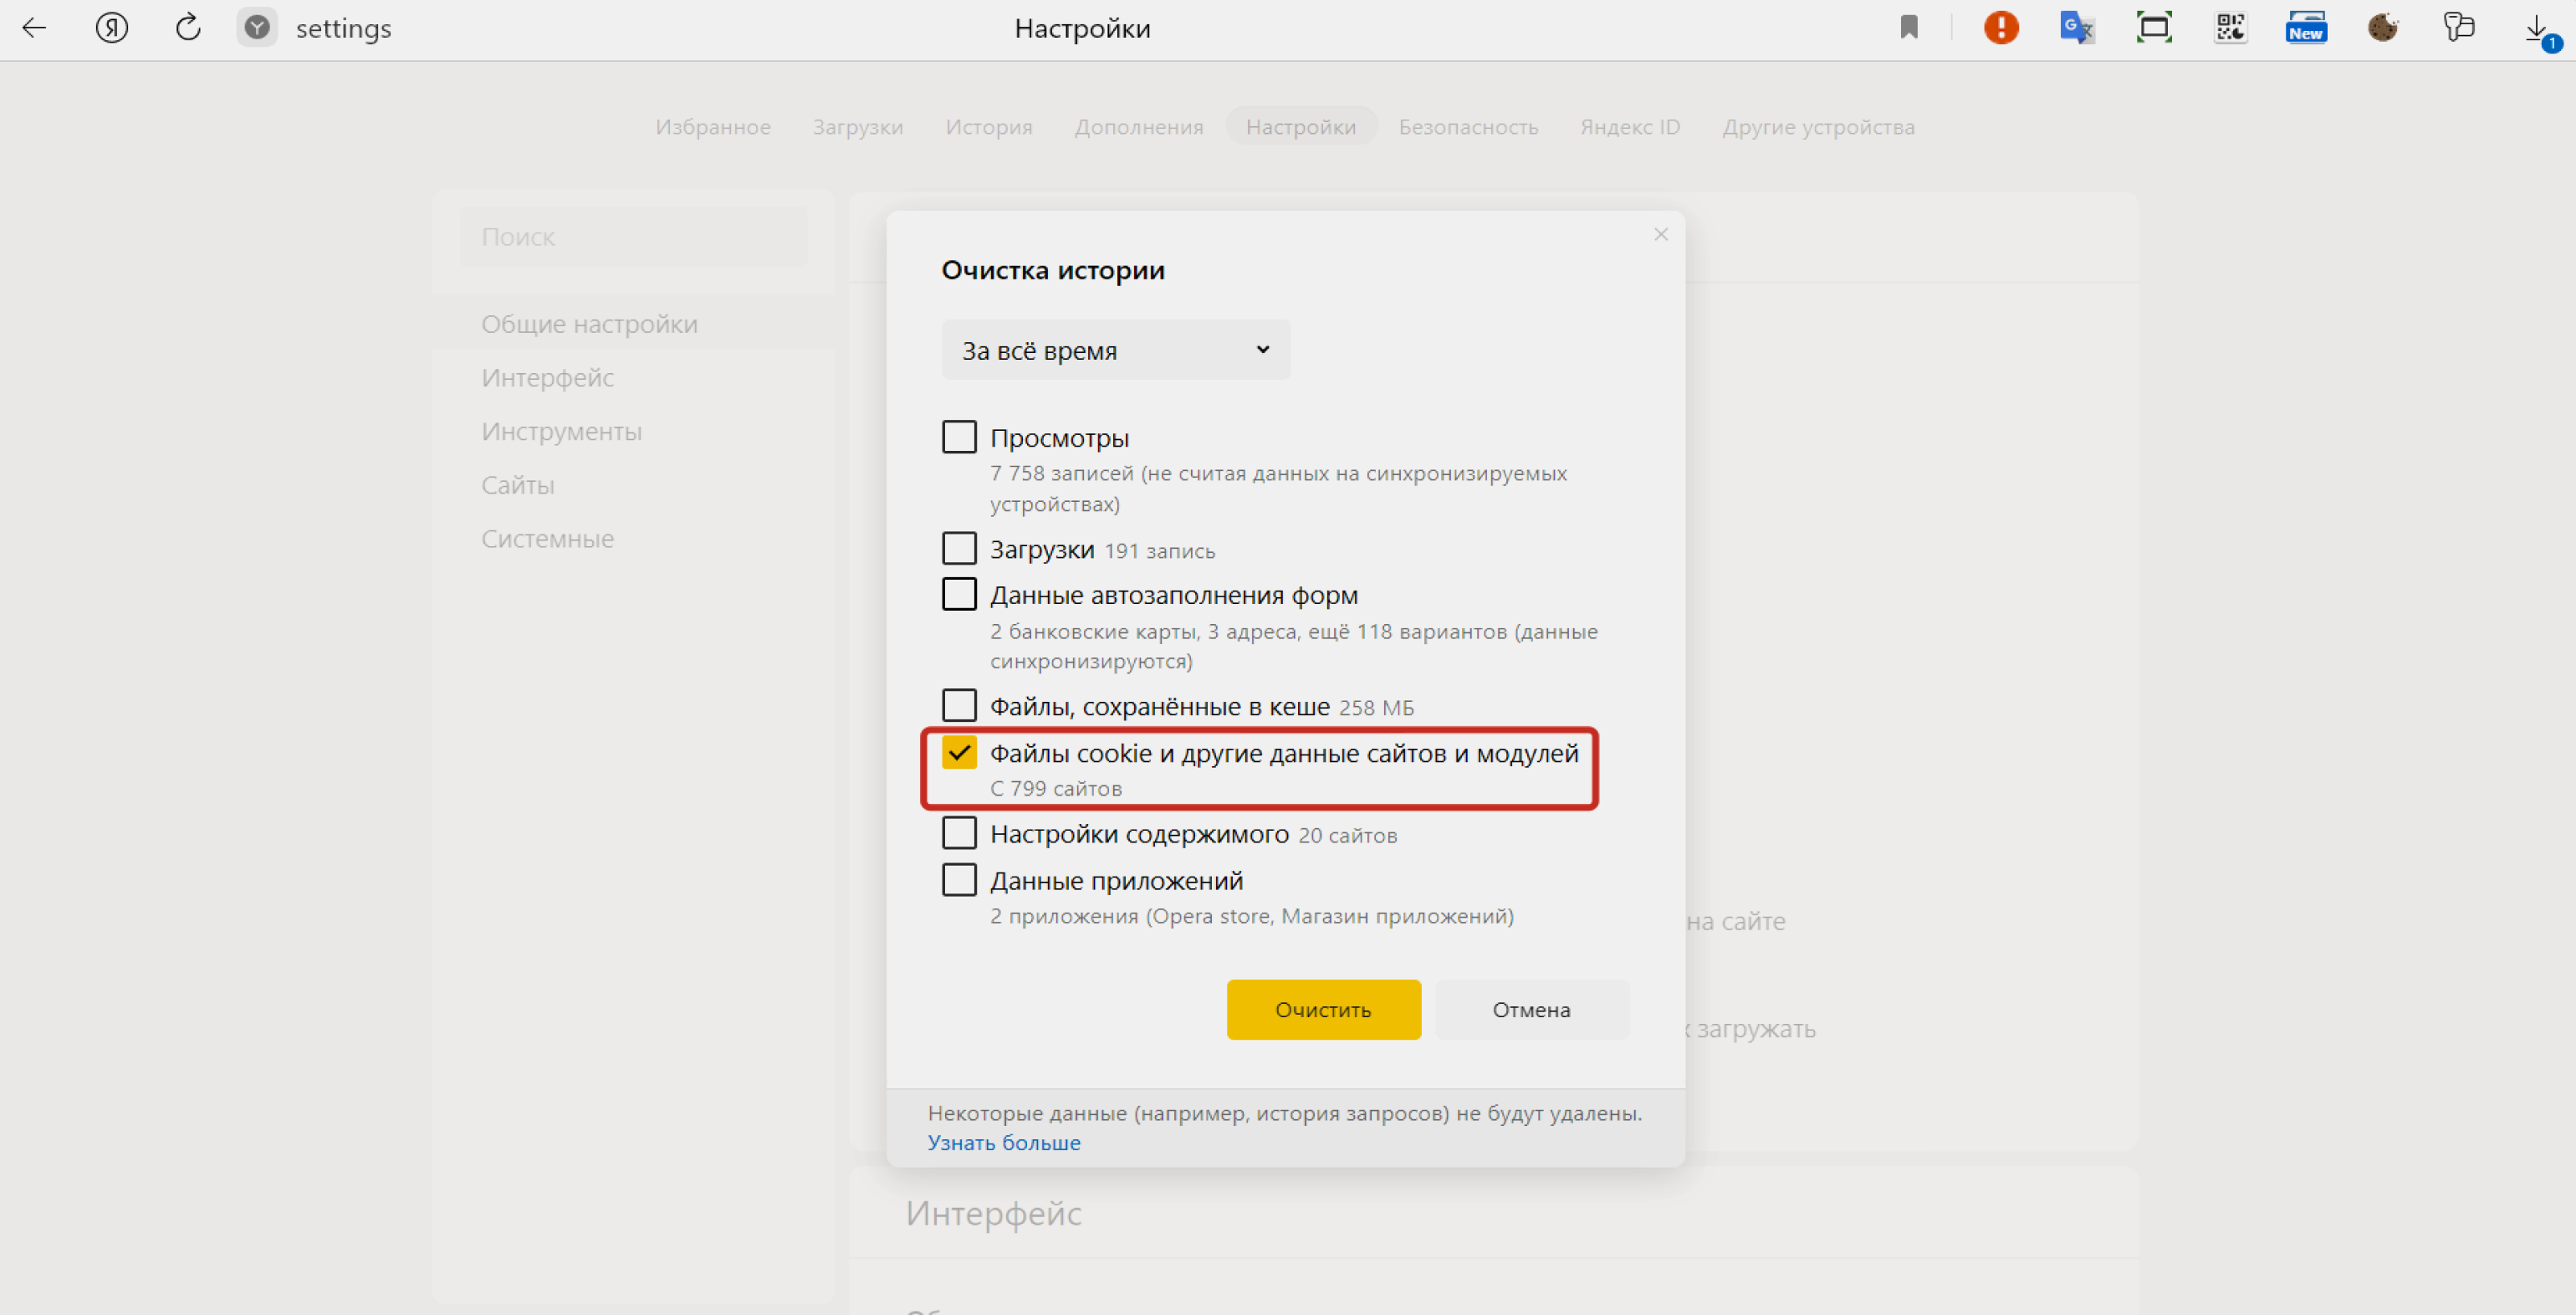This screenshot has height=1315, width=2576.
Task: Click the screen mirroring icon
Action: [x=2154, y=28]
